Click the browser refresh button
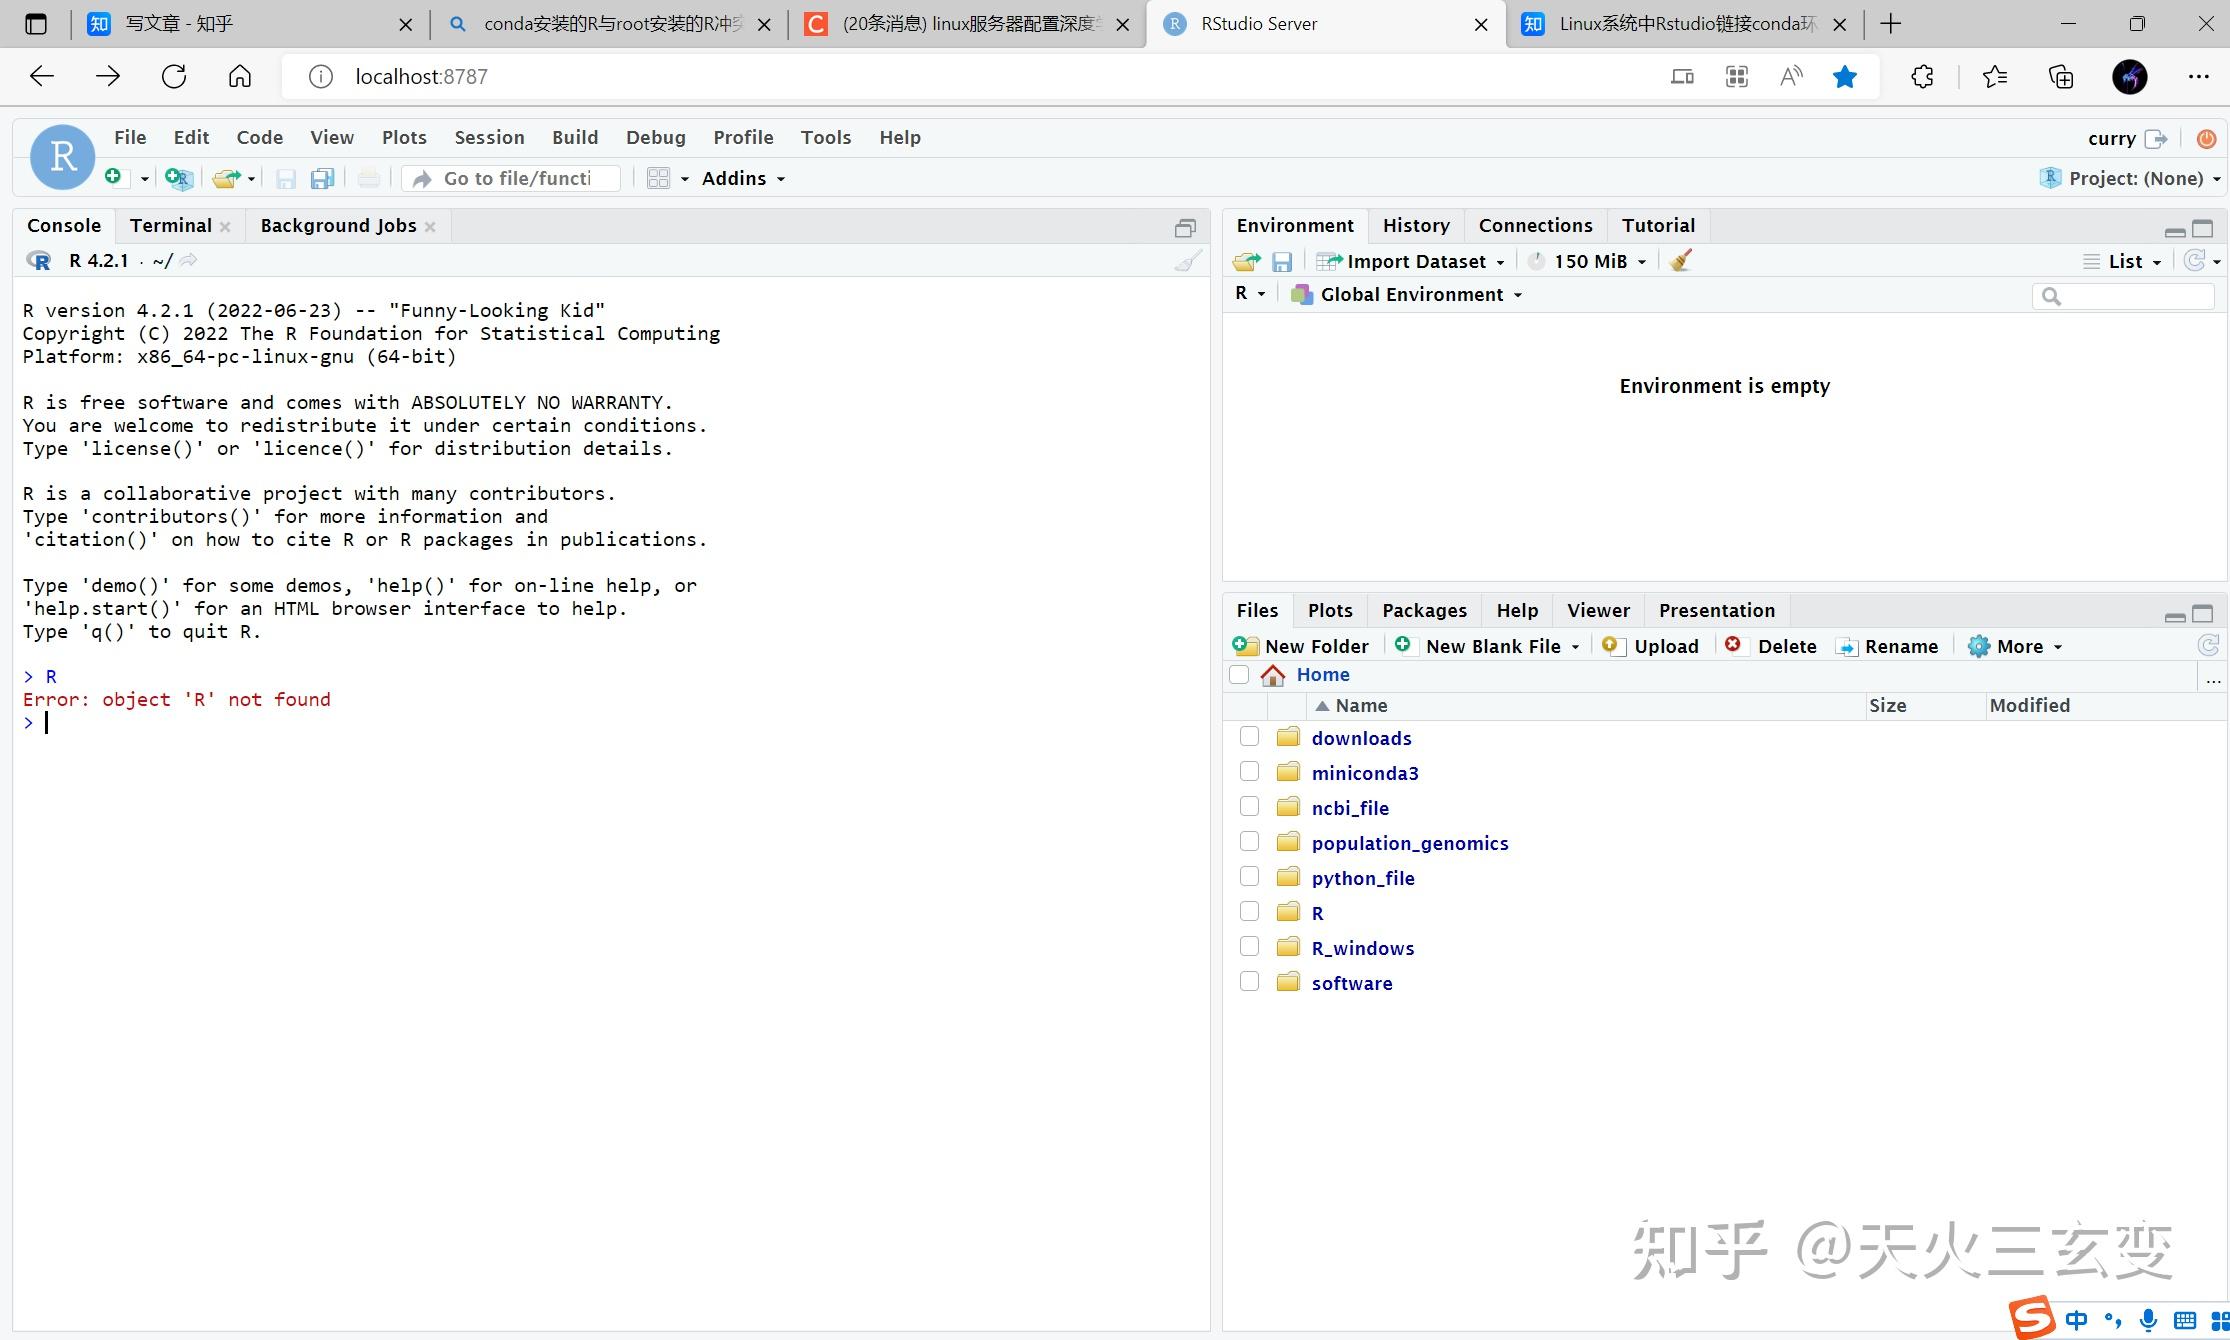The width and height of the screenshot is (2230, 1340). pyautogui.click(x=174, y=77)
